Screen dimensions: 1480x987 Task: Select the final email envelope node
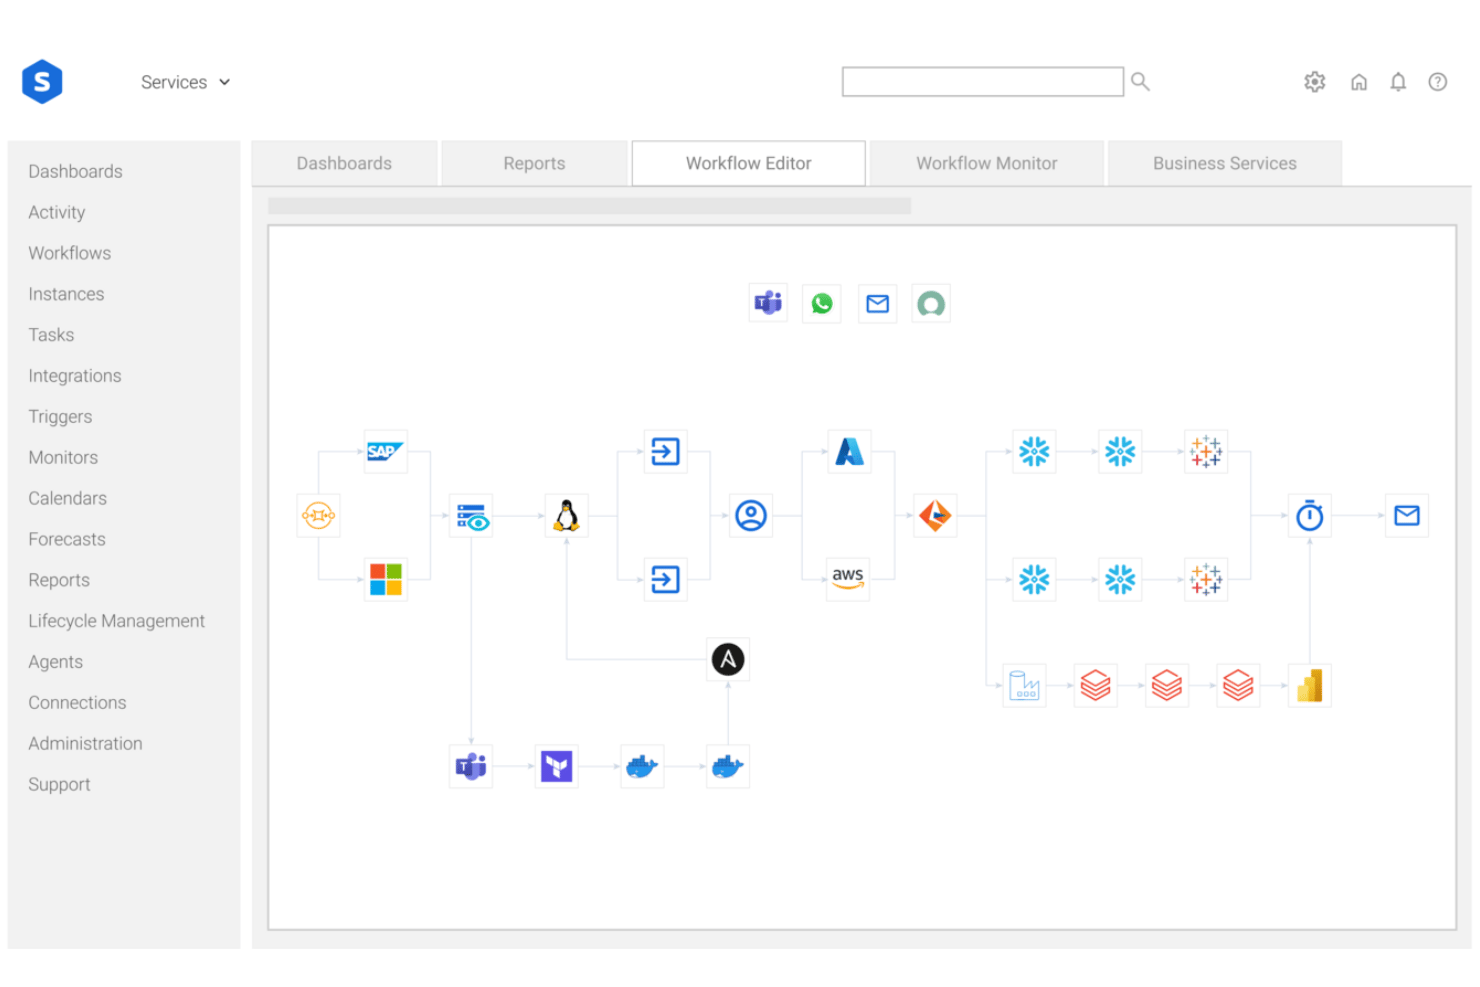[x=1407, y=515]
